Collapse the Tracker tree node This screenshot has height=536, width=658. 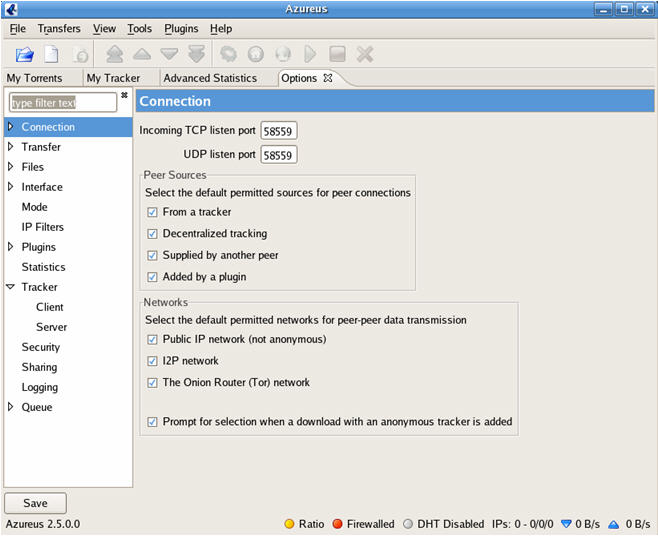(11, 287)
